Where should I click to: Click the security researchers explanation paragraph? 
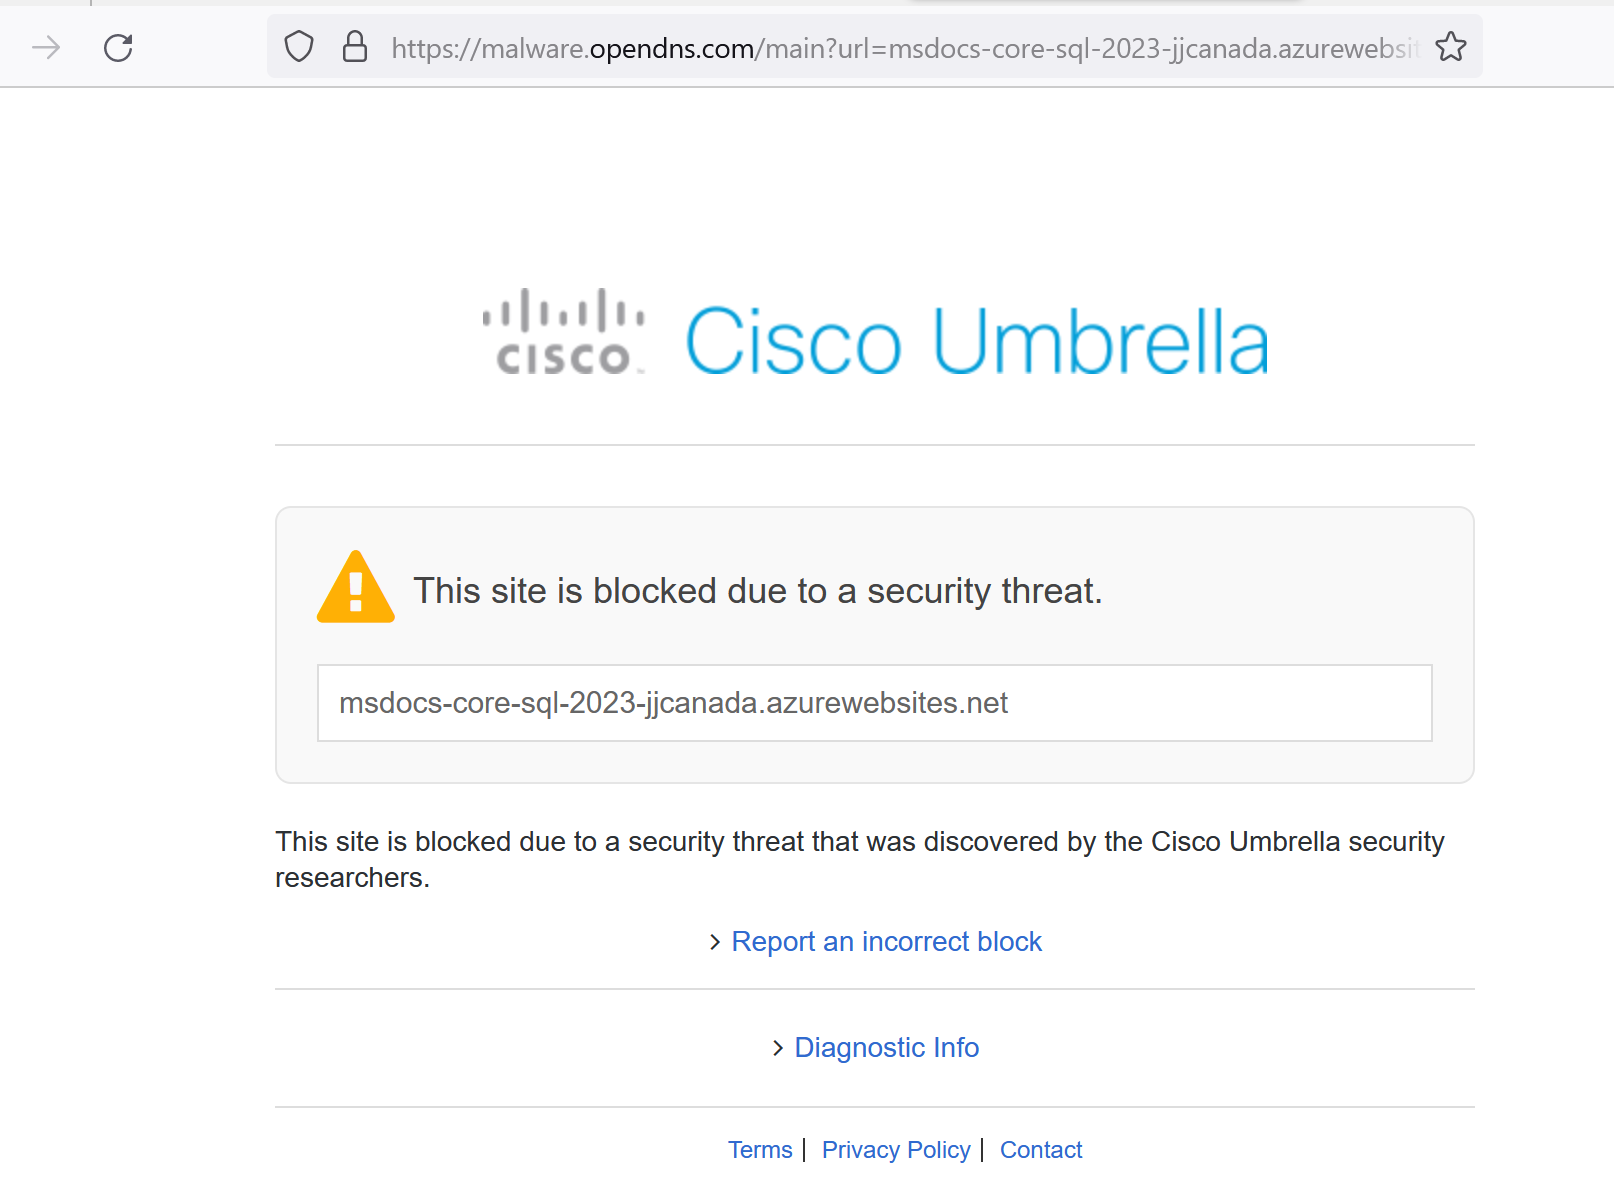(x=860, y=860)
